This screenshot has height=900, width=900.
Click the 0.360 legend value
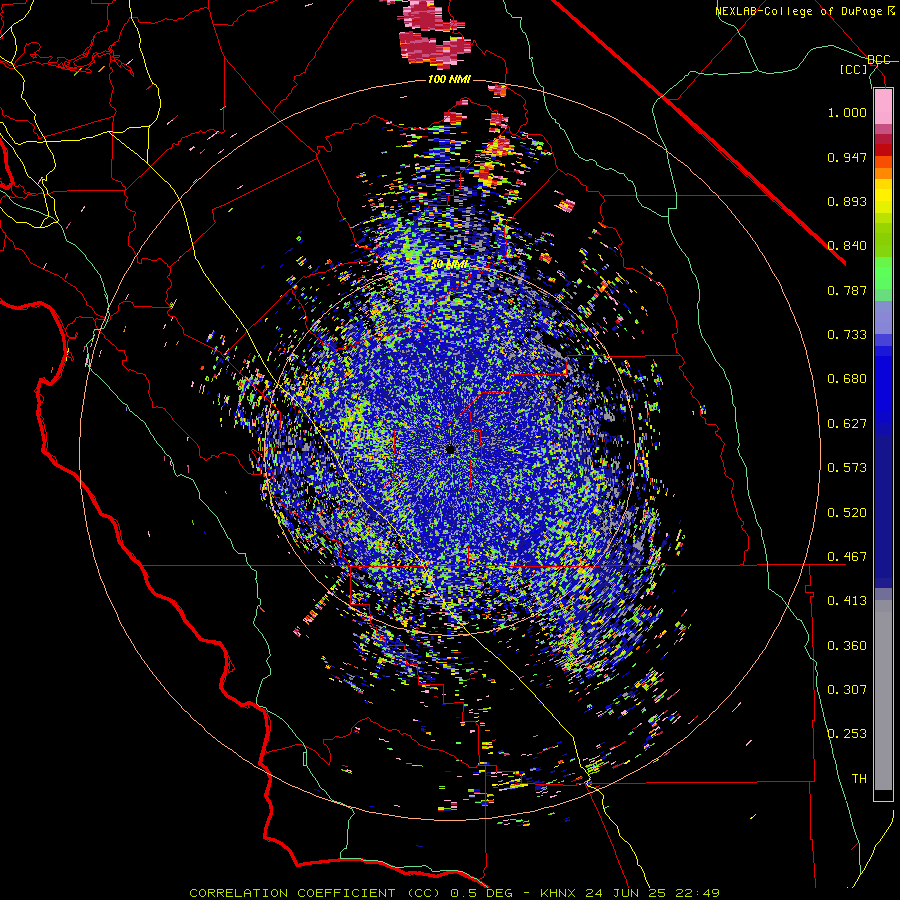(x=847, y=646)
